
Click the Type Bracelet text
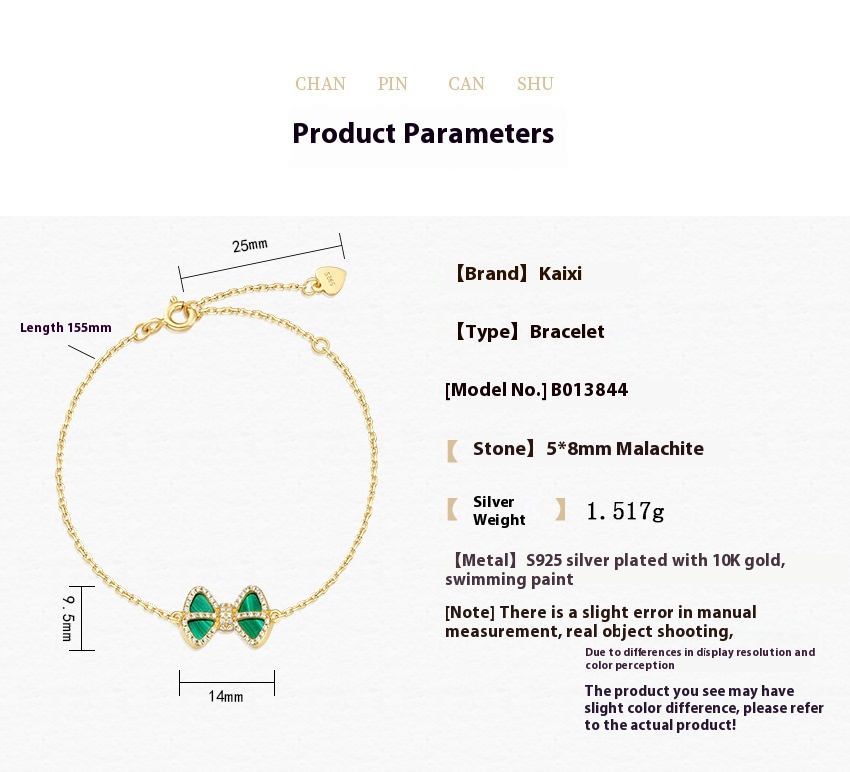[528, 331]
